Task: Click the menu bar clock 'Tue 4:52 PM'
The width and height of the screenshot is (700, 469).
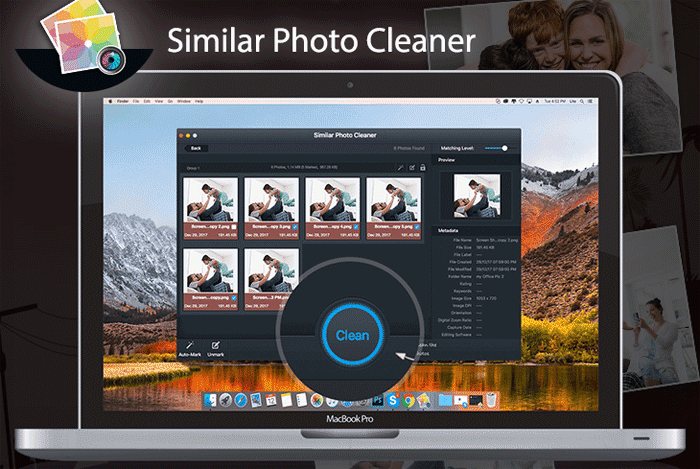Action: pyautogui.click(x=555, y=101)
